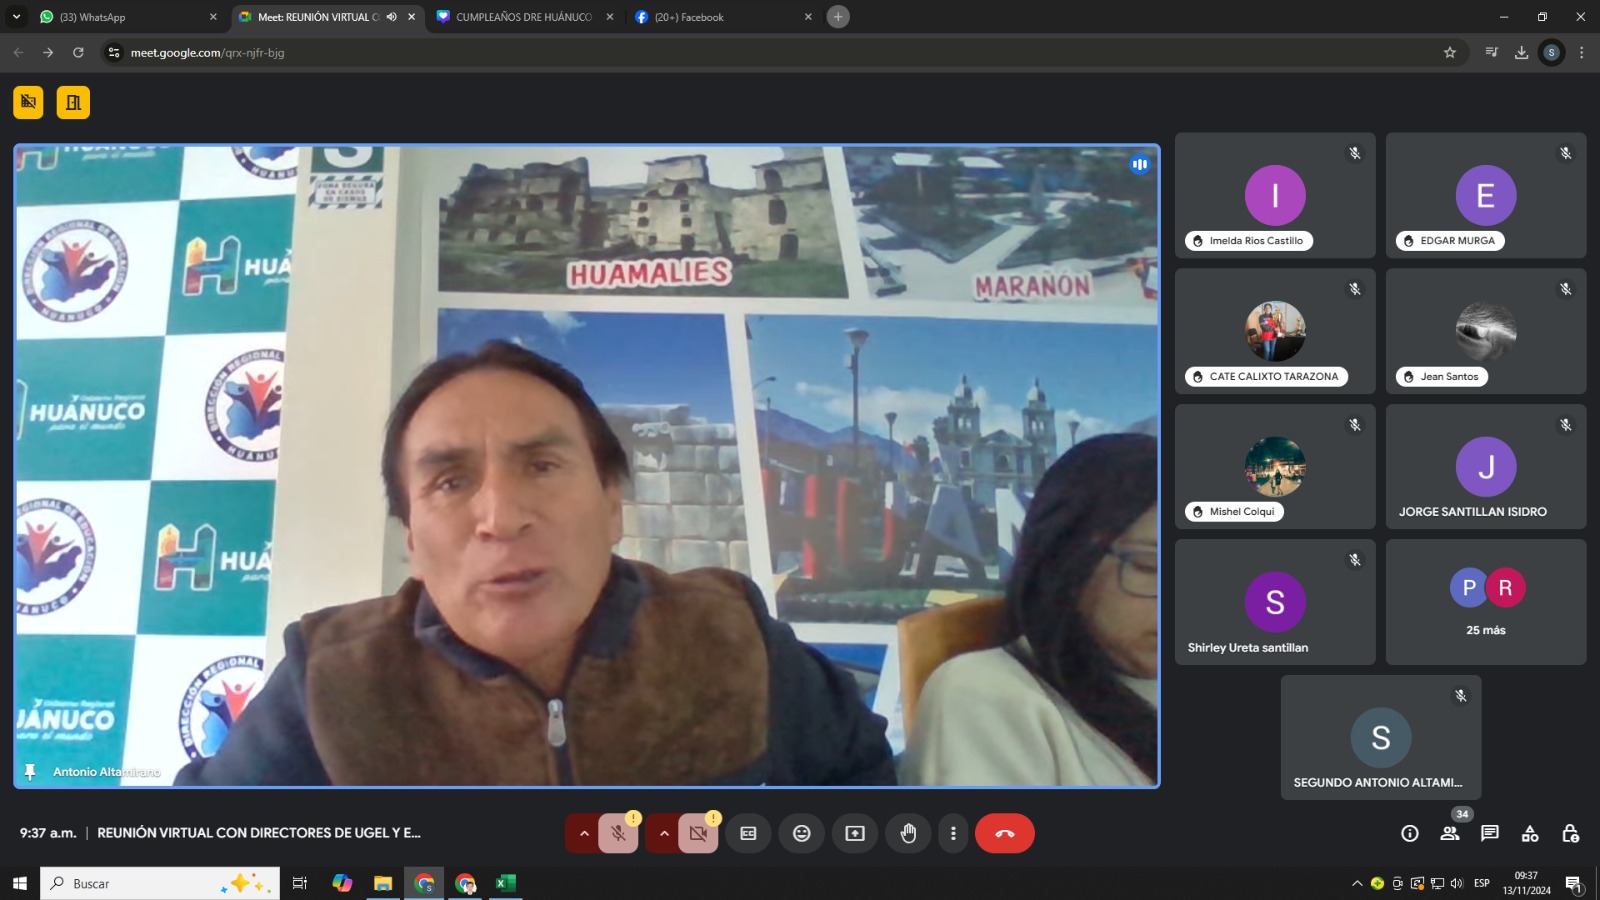Switch to the CUMPLEAÑOS DRE HUÁNUCO tab

coord(524,17)
